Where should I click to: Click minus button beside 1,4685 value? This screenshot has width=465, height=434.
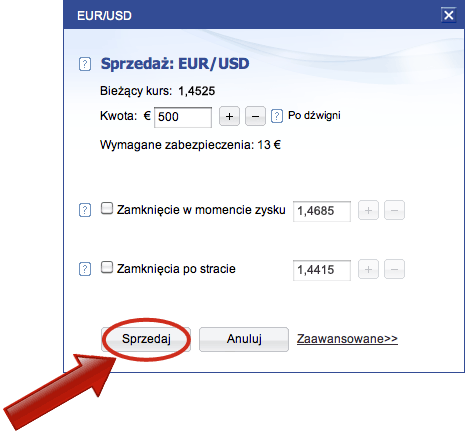(394, 210)
